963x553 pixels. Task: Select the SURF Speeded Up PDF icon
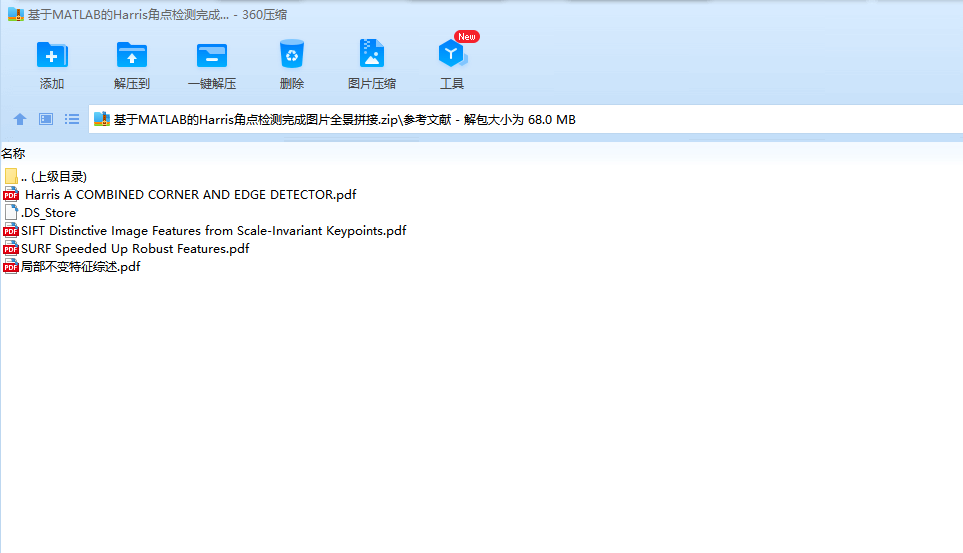click(10, 249)
